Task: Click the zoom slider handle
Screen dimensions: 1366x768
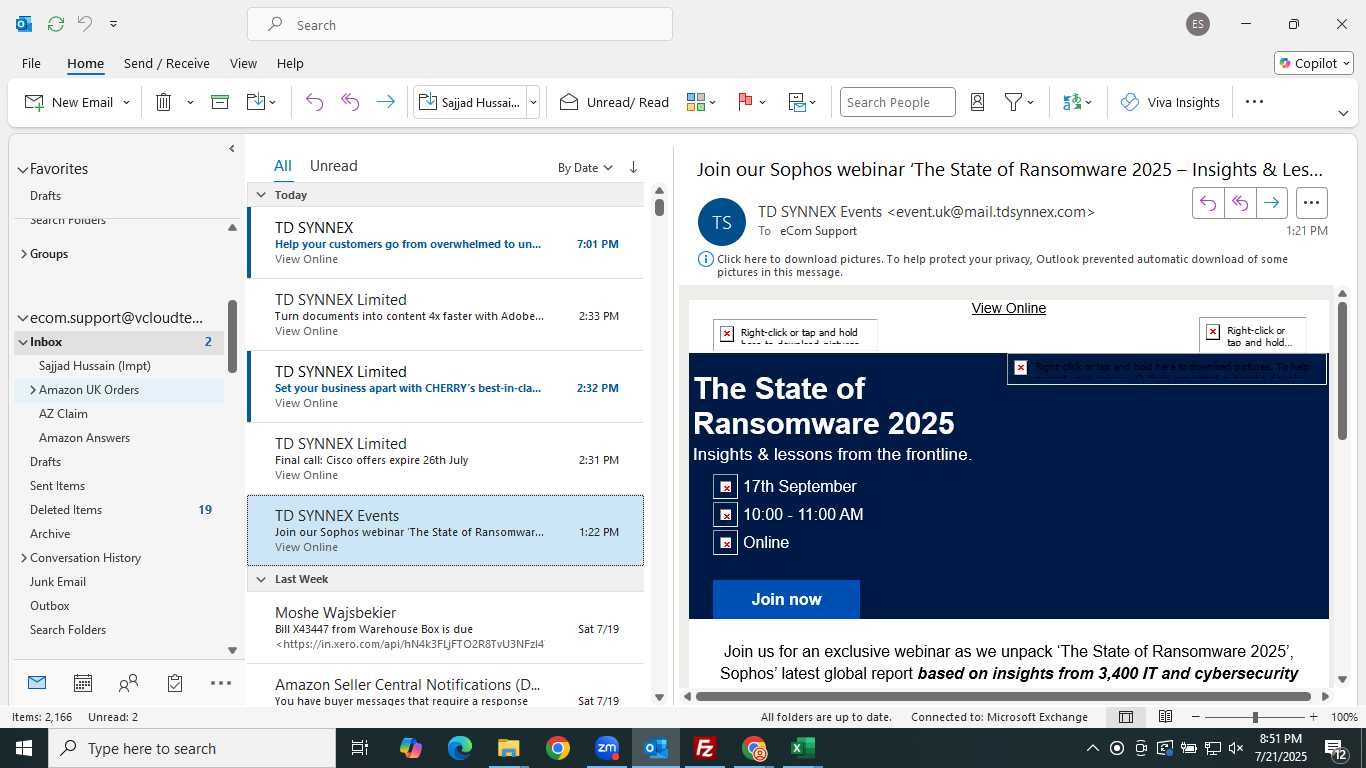Action: pos(1255,717)
